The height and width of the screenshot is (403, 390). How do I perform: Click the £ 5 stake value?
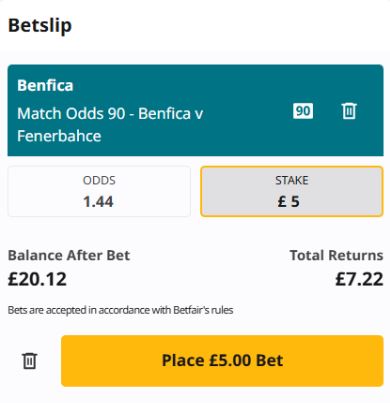[289, 201]
